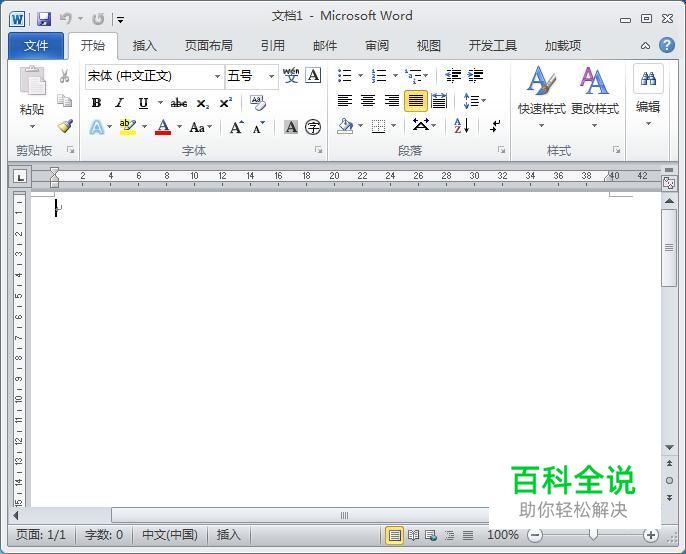Click the vertical scrollbar thumb

pos(669,248)
